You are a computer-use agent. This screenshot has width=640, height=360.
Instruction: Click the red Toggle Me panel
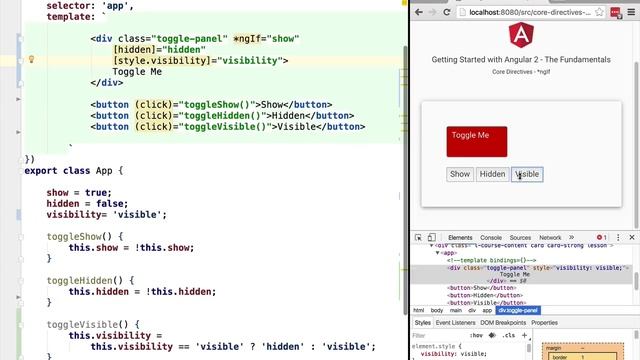click(477, 142)
